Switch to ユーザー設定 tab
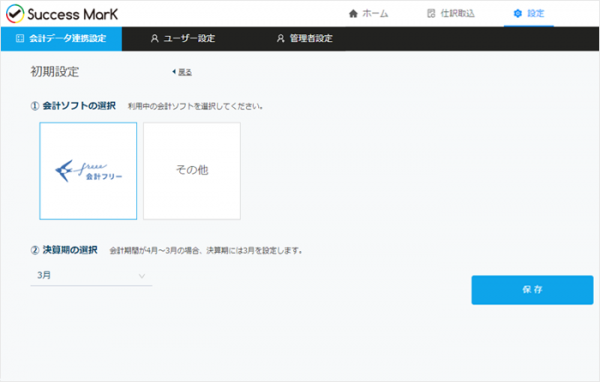 click(183, 39)
